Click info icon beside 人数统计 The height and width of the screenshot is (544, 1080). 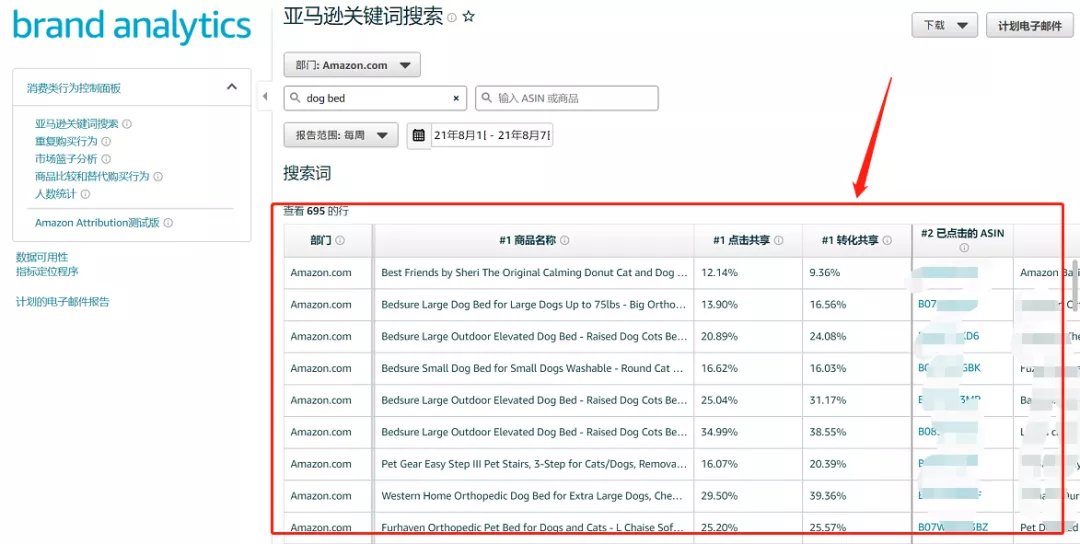[x=85, y=194]
